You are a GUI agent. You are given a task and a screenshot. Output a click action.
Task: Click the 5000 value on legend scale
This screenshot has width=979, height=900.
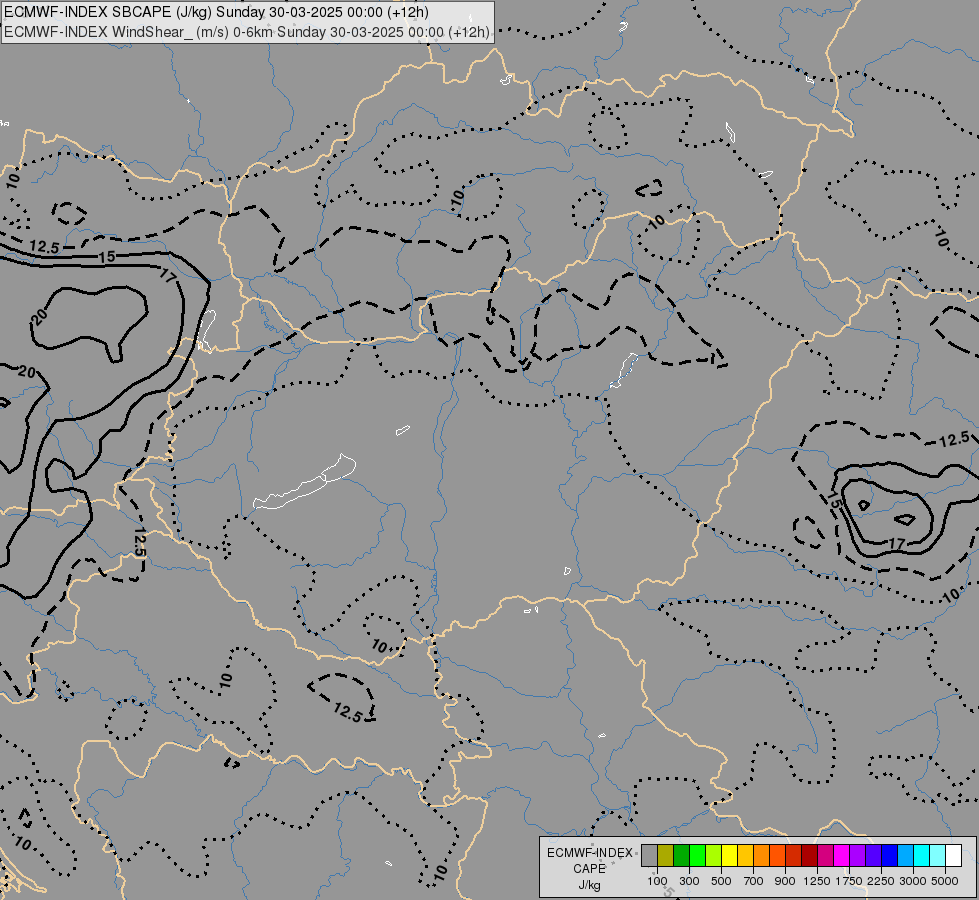pyautogui.click(x=945, y=881)
